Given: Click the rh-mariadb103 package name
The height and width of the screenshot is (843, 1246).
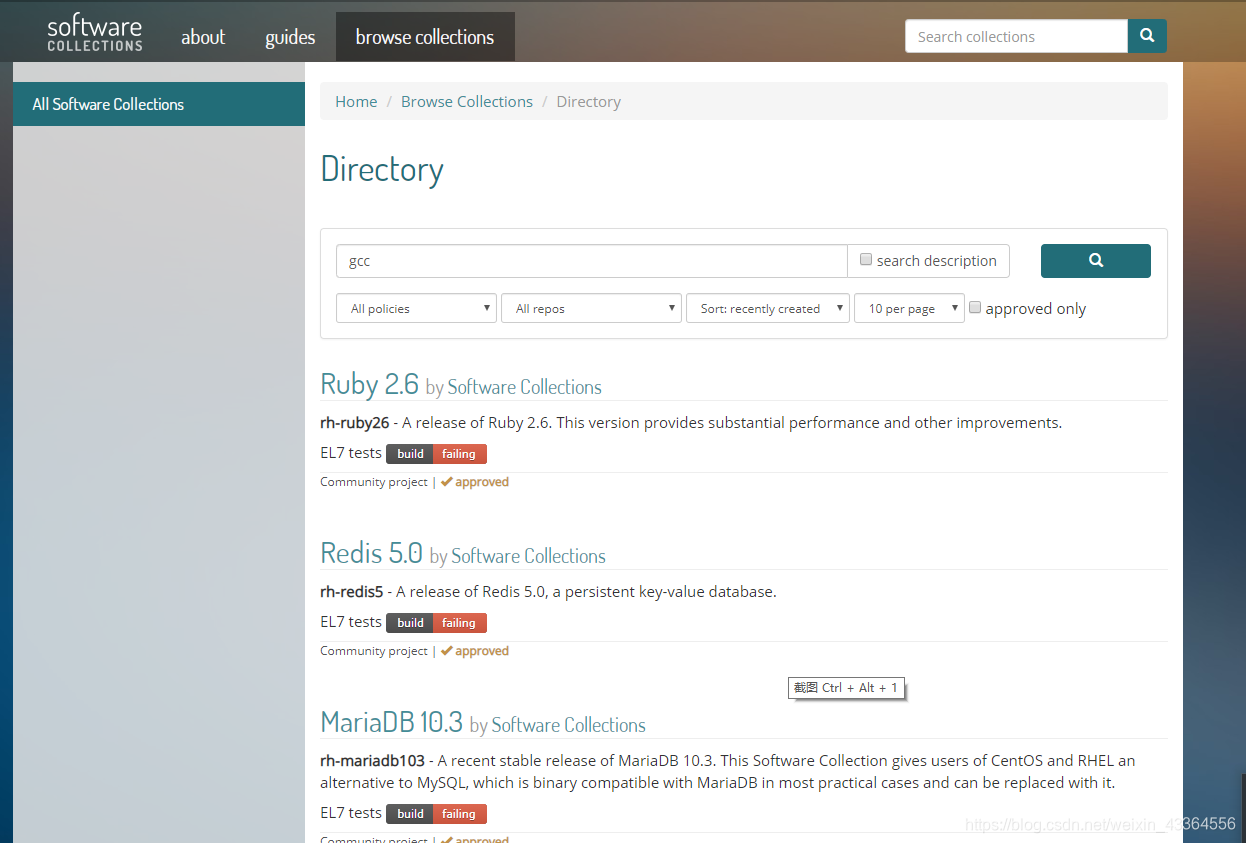Looking at the screenshot, I should [372, 761].
